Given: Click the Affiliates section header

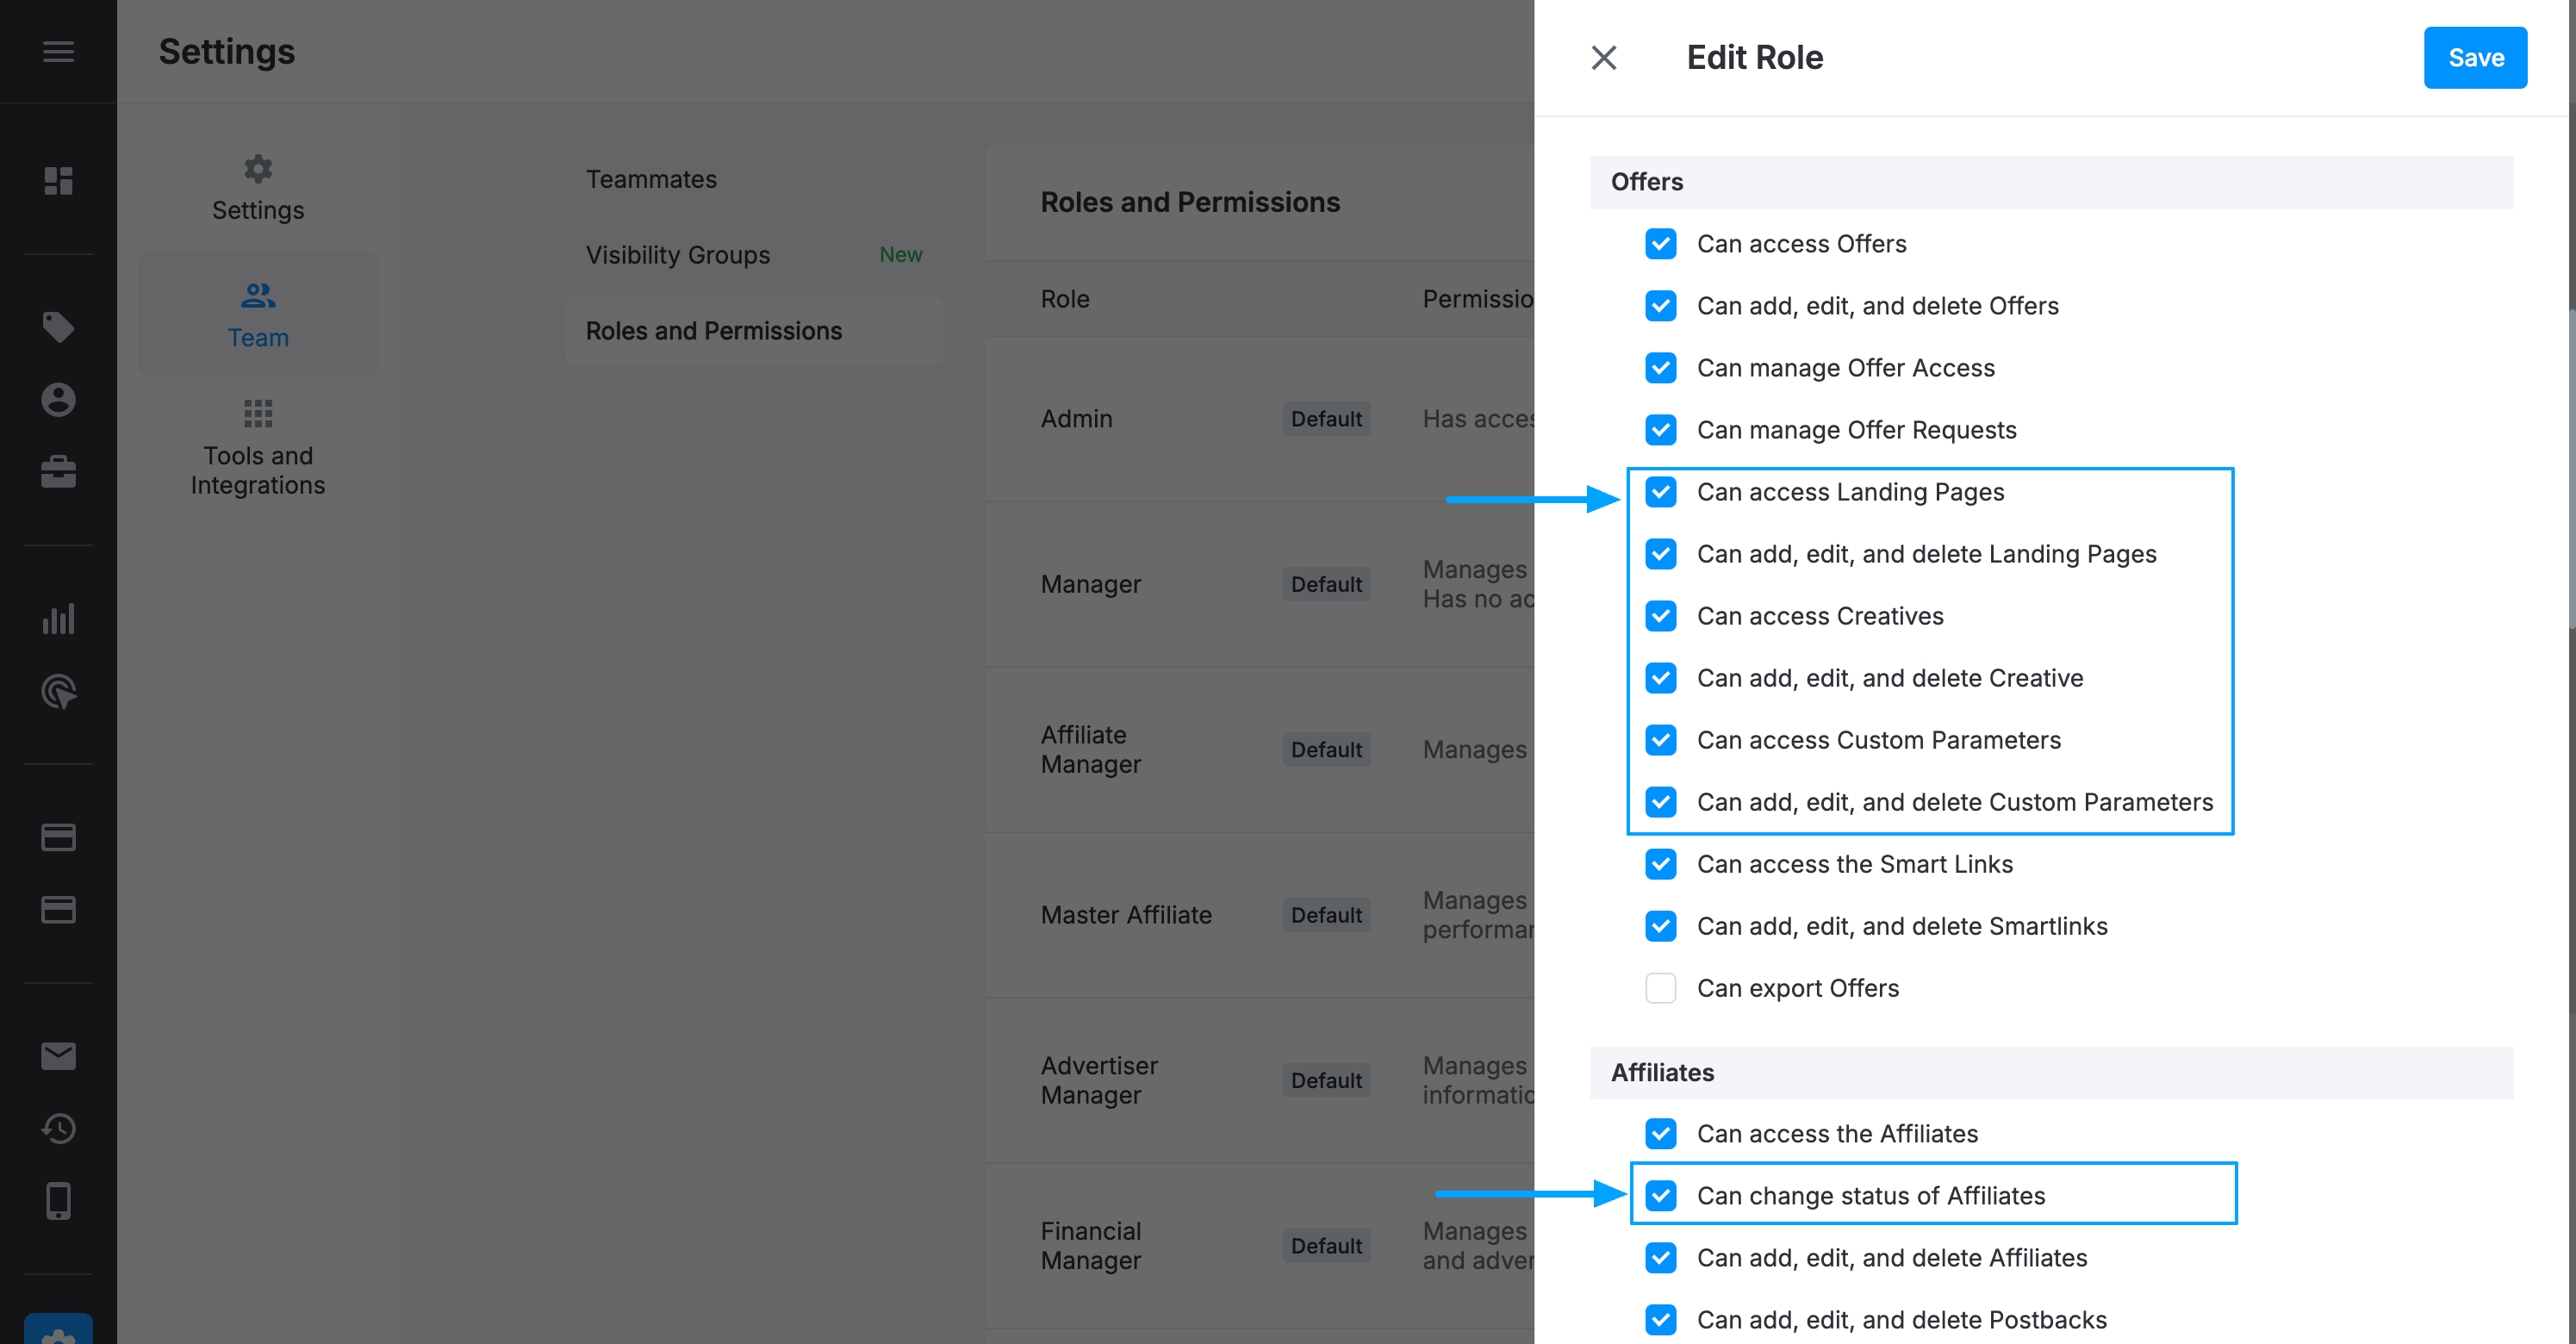Looking at the screenshot, I should tap(2051, 1073).
